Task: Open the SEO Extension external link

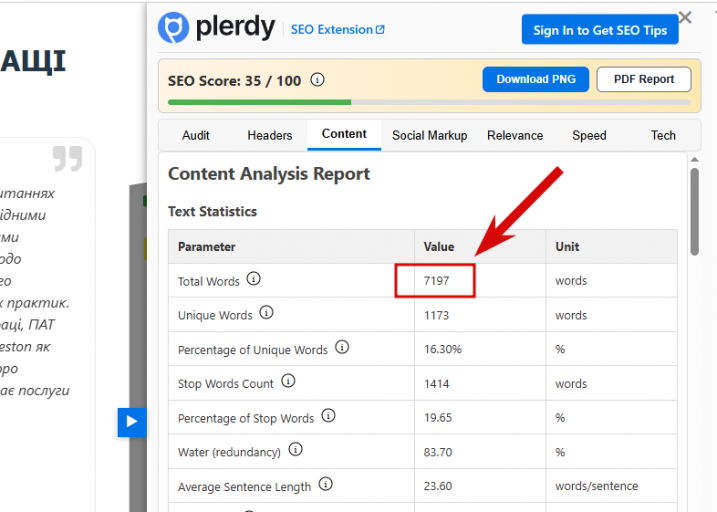Action: 337,30
